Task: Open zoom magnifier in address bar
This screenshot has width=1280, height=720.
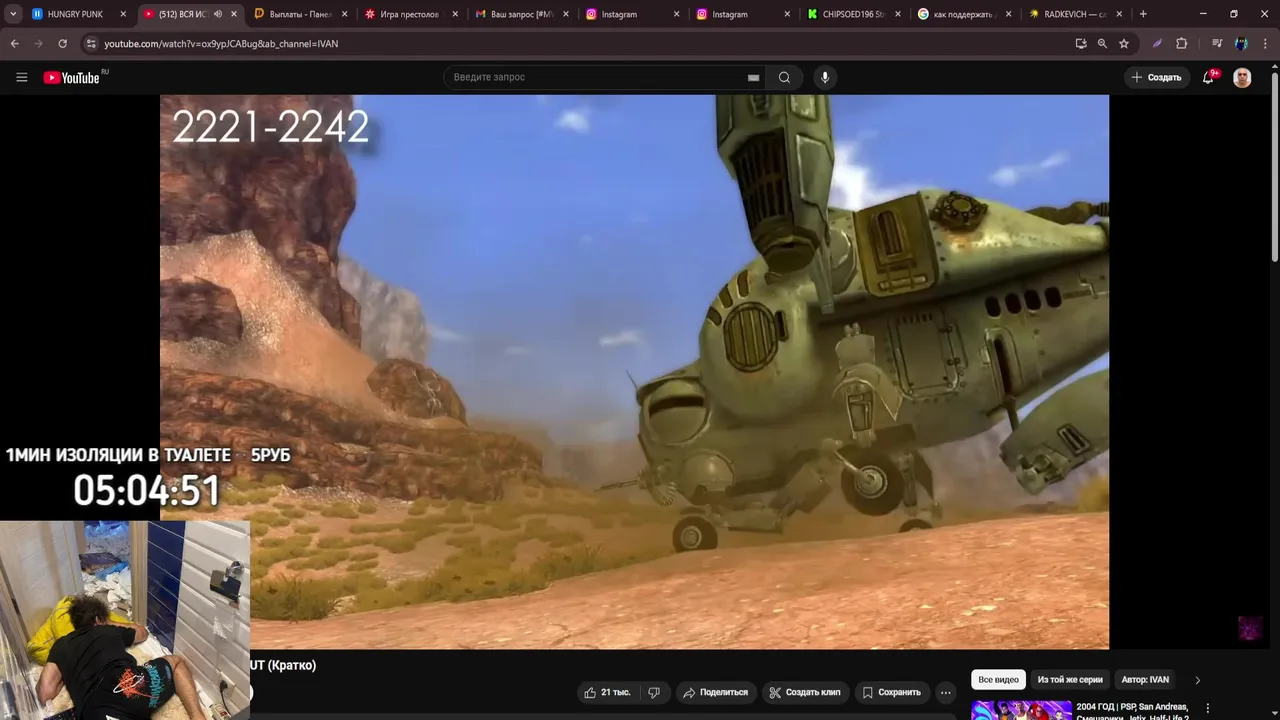Action: [x=1102, y=44]
